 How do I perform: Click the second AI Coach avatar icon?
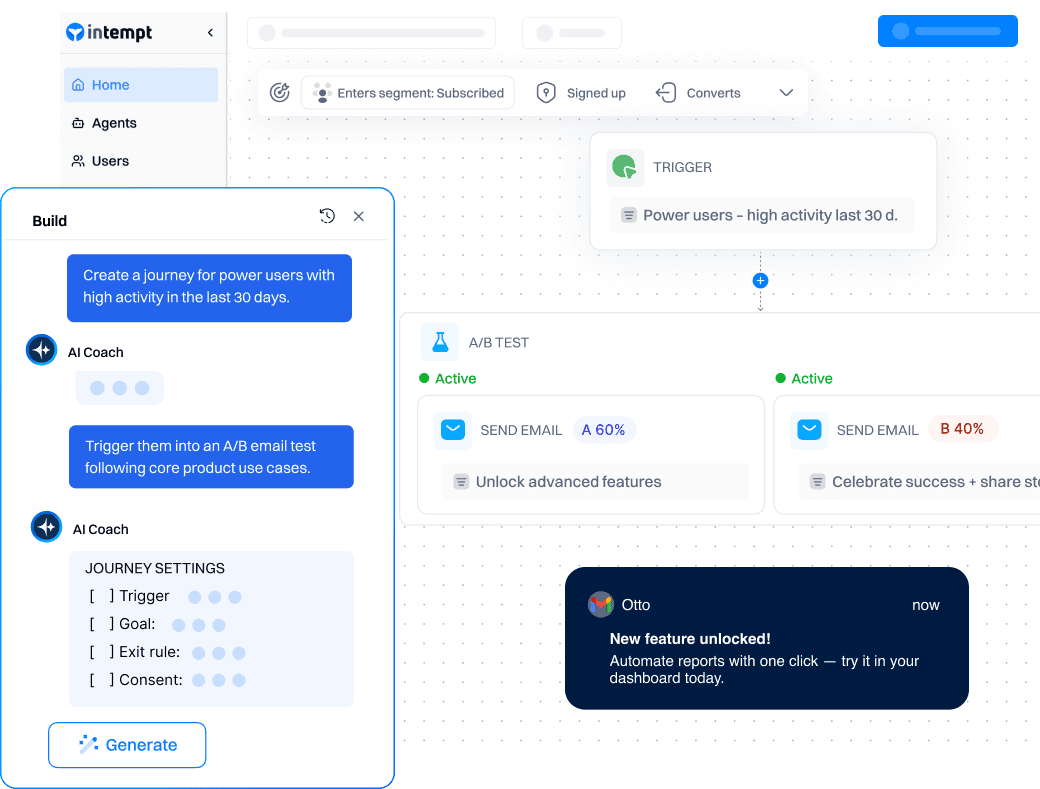coord(46,527)
